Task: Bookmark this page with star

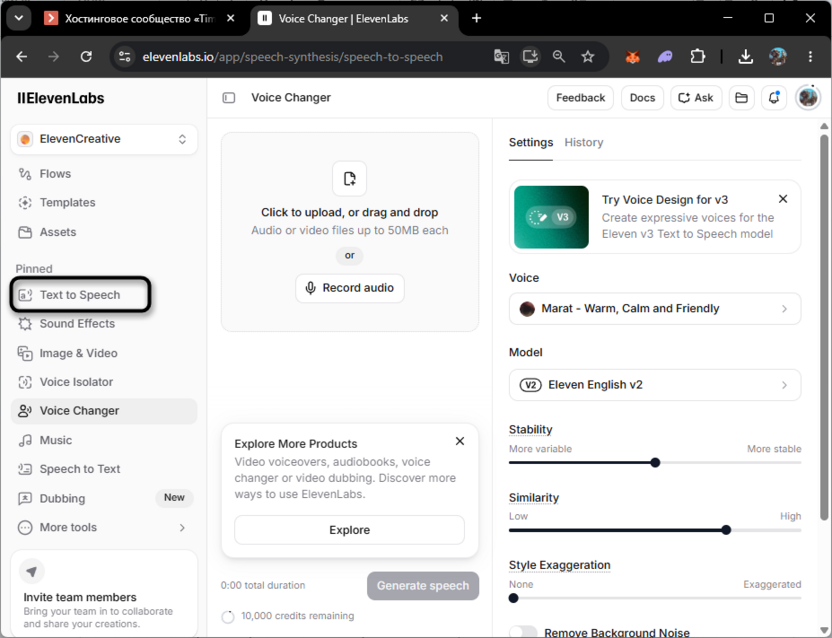Action: [x=587, y=56]
